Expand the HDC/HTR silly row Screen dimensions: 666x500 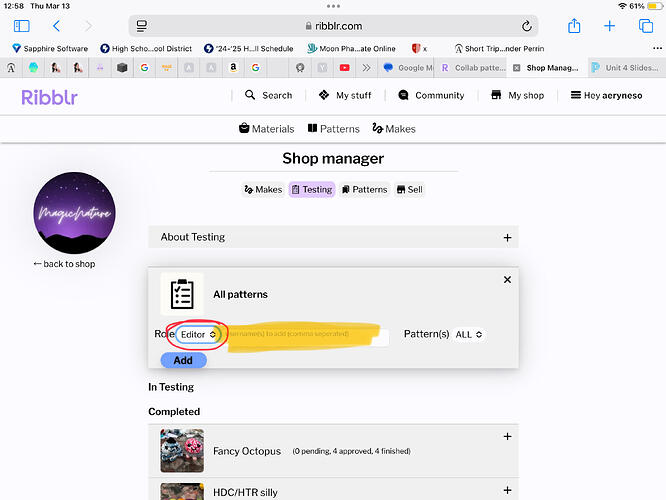[507, 490]
